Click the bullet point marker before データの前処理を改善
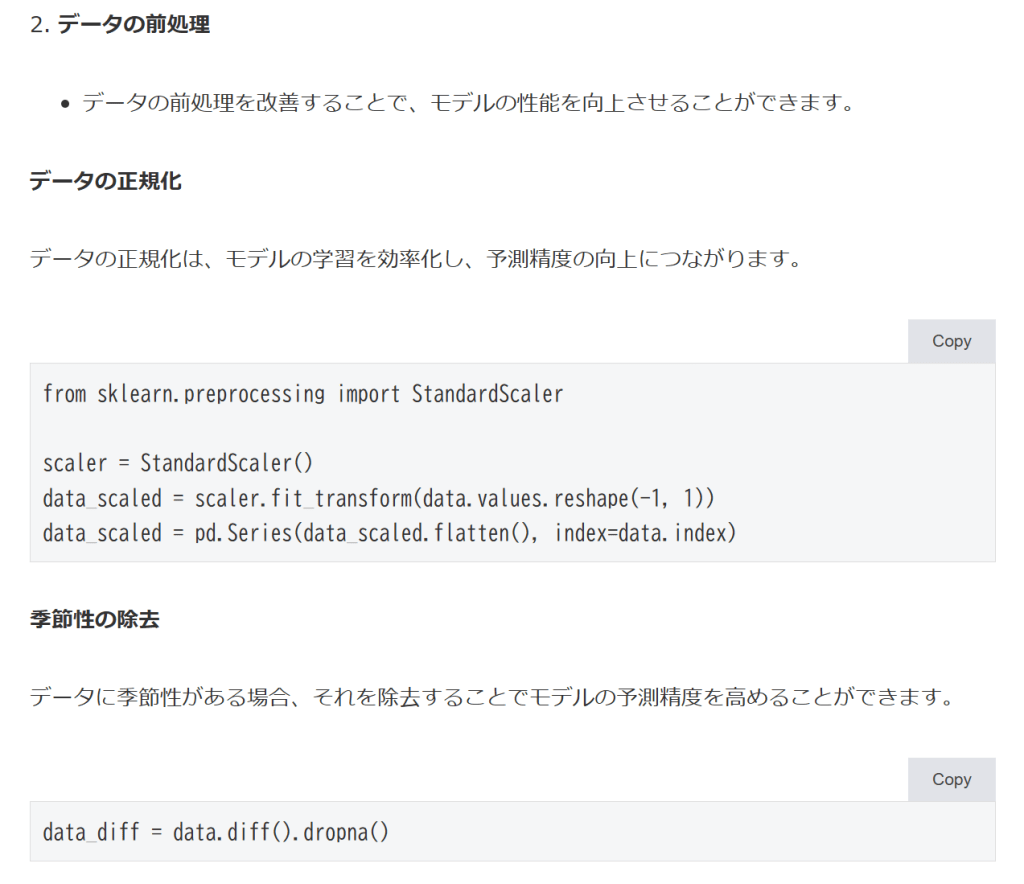The image size is (1024, 884). 65,103
